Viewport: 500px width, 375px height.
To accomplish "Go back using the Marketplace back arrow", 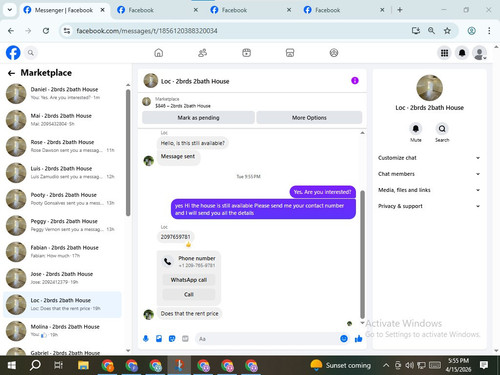I will pyautogui.click(x=11, y=73).
